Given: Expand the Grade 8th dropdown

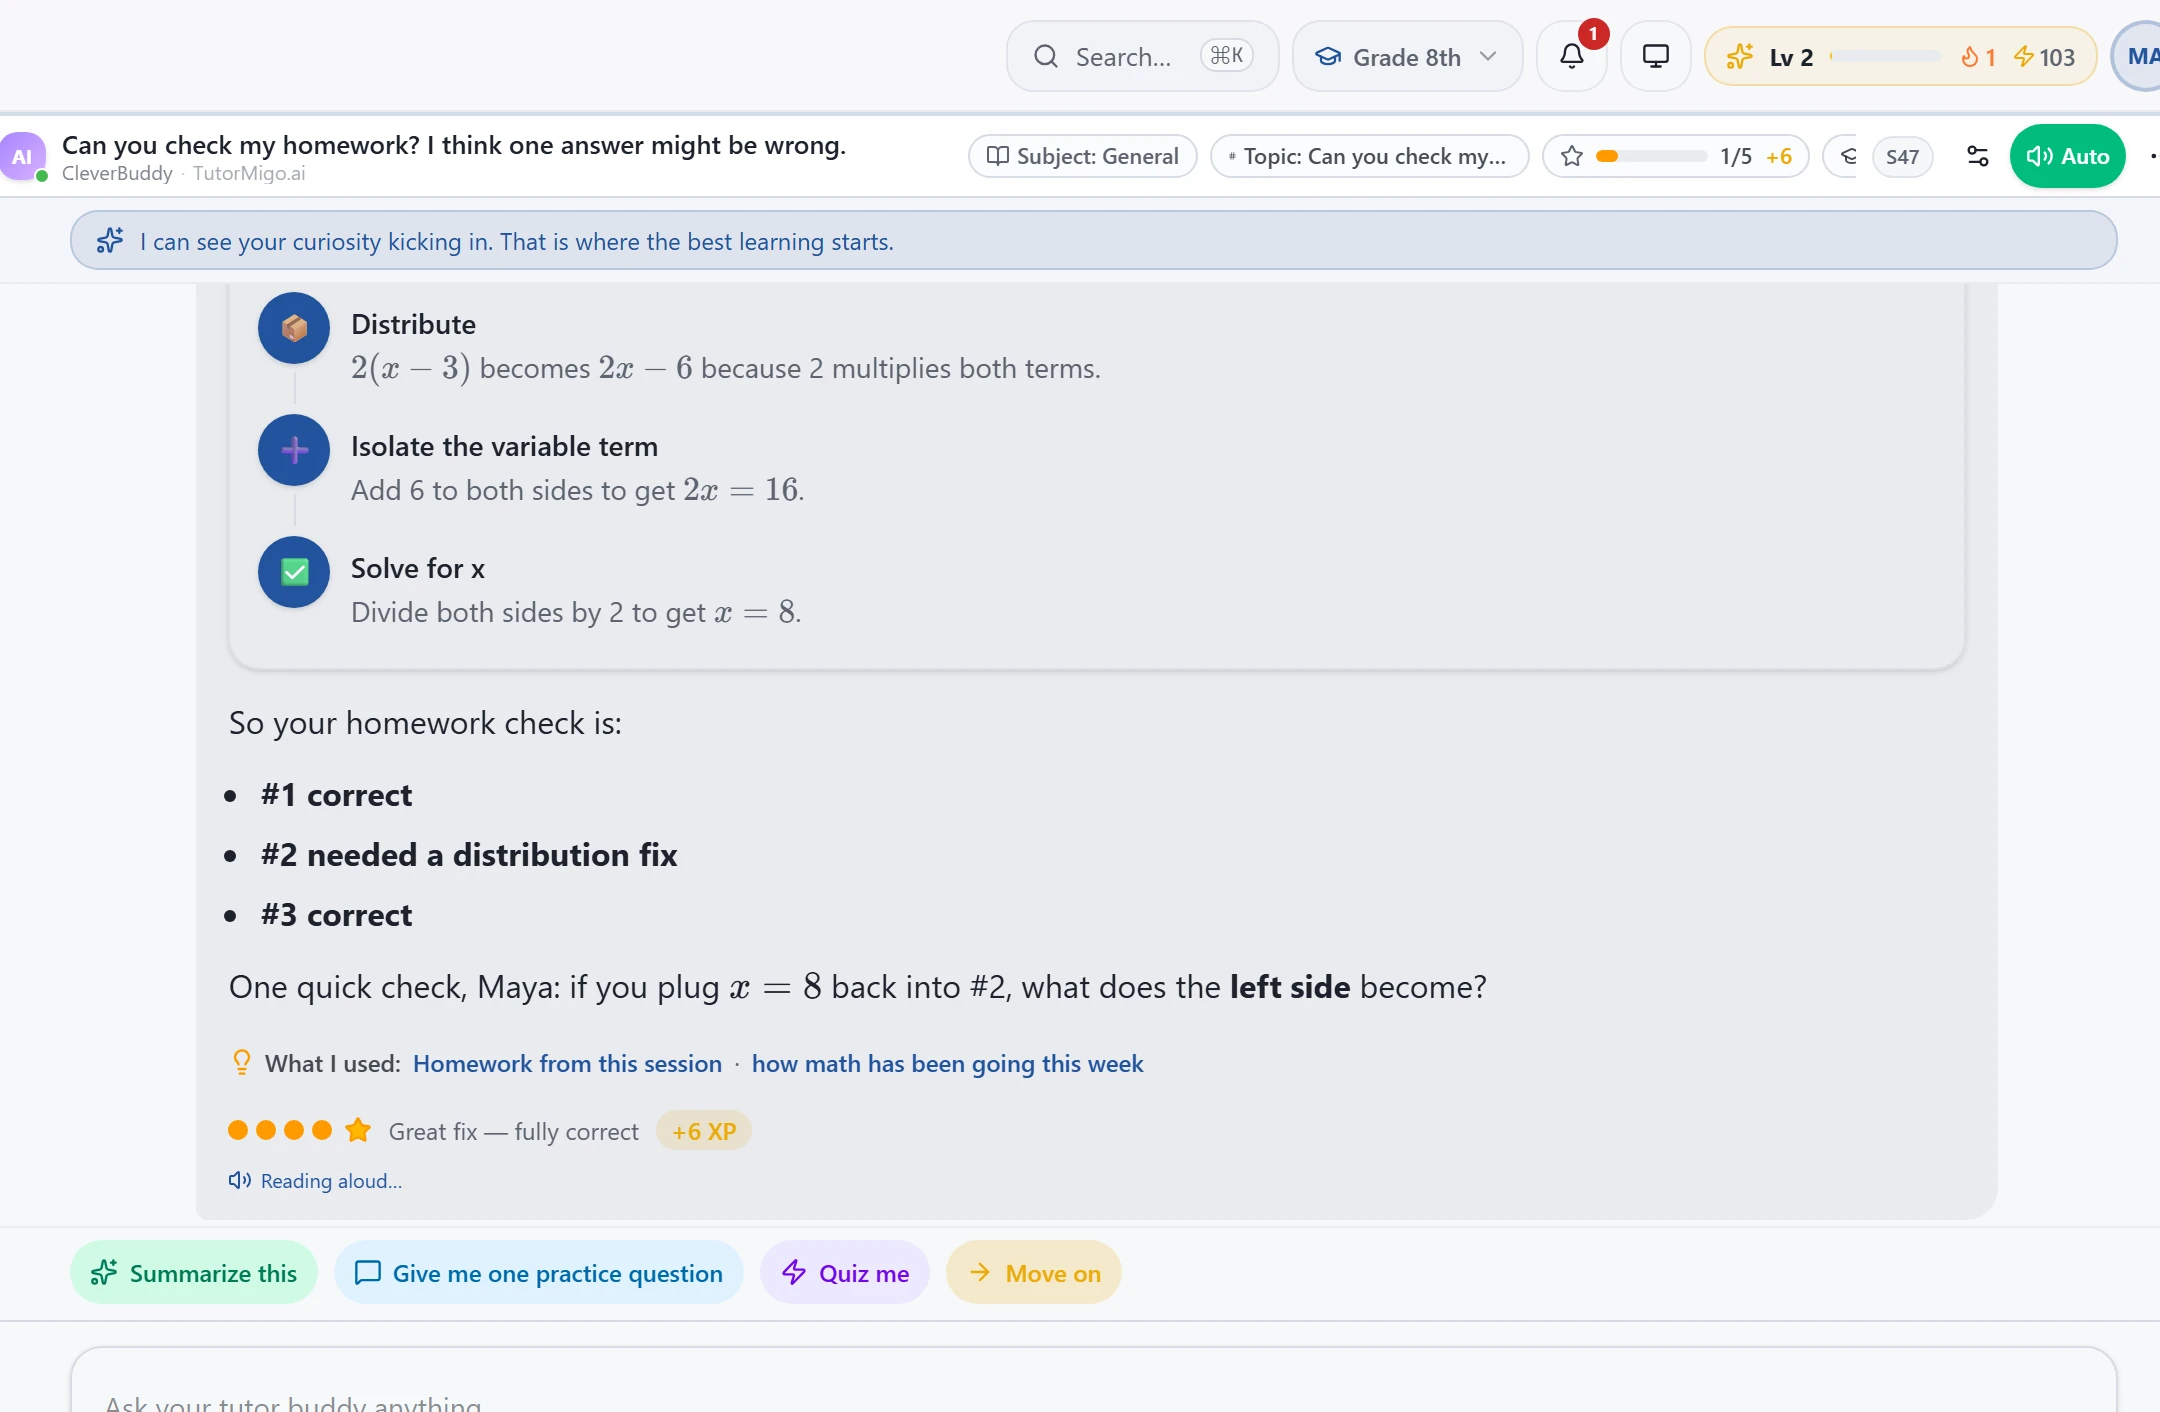Looking at the screenshot, I should [x=1407, y=57].
